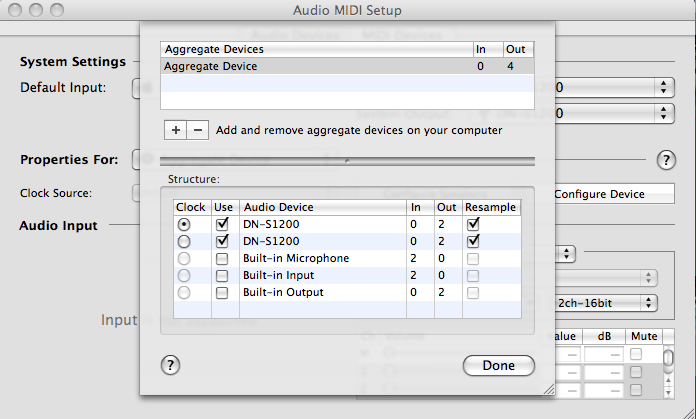Click the Aggregate Devices column header
Image resolution: width=696 pixels, height=419 pixels.
click(x=317, y=49)
